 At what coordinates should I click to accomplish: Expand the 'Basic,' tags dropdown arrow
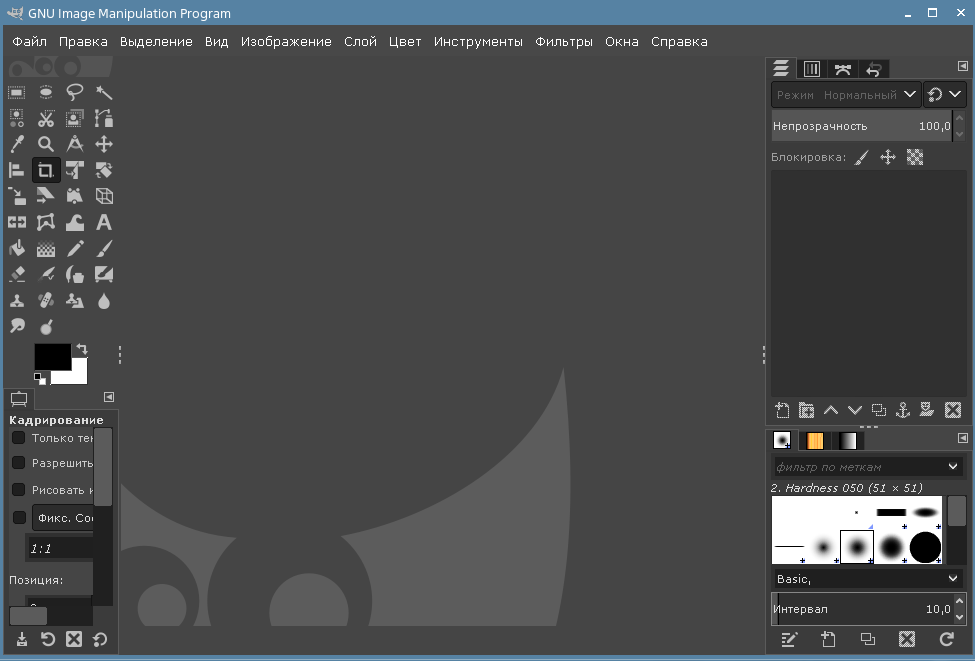point(953,578)
